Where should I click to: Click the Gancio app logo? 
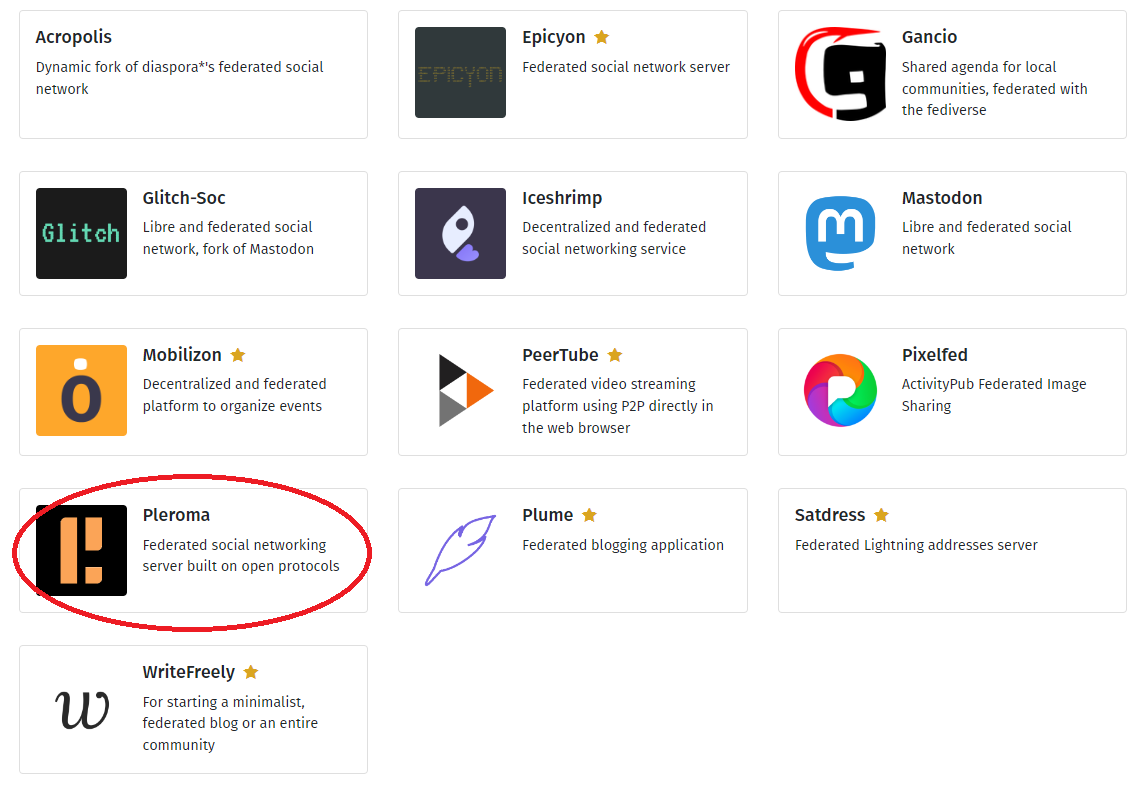tap(840, 71)
